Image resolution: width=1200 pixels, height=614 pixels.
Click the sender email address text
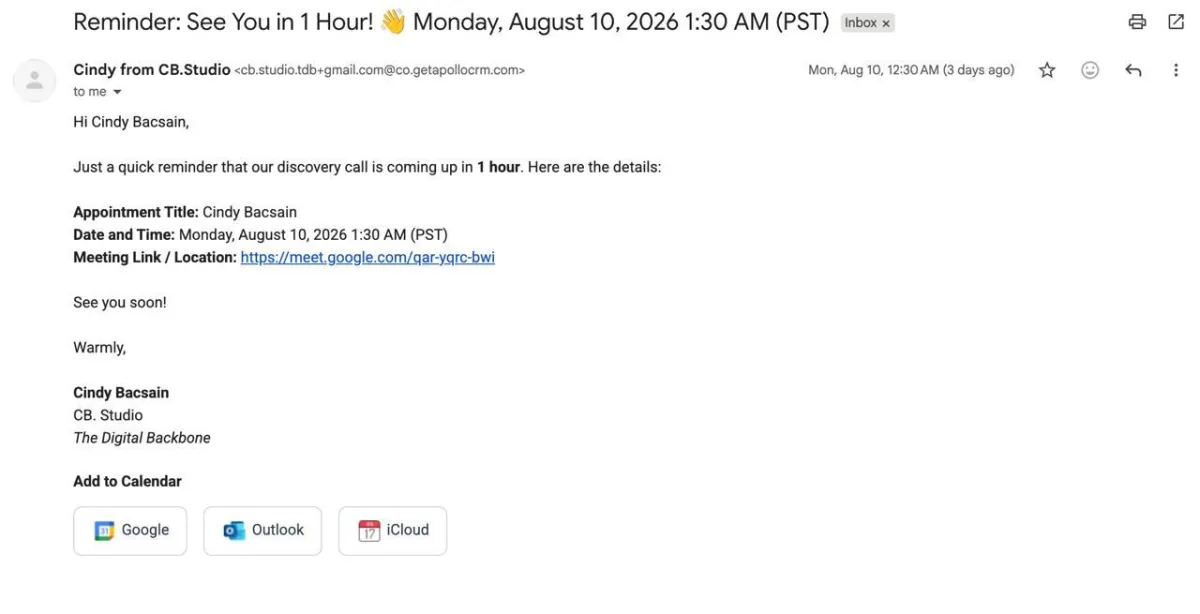380,71
